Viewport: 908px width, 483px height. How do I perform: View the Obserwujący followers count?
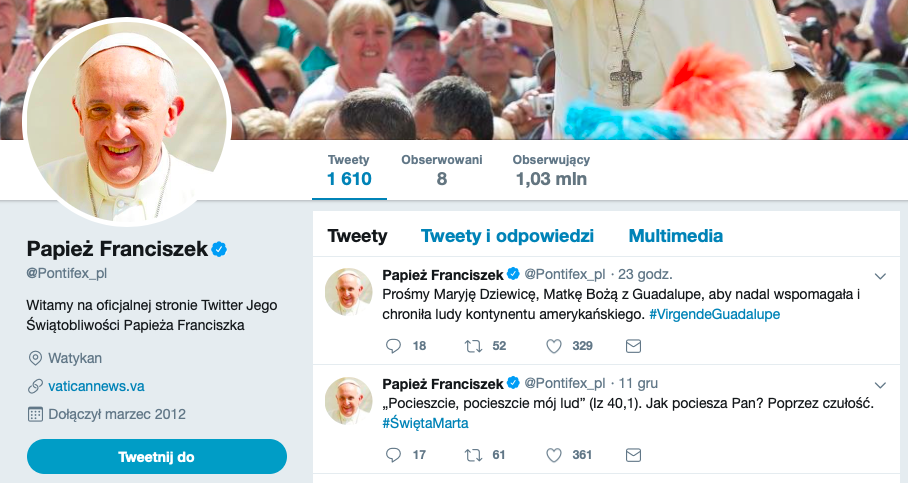[551, 171]
